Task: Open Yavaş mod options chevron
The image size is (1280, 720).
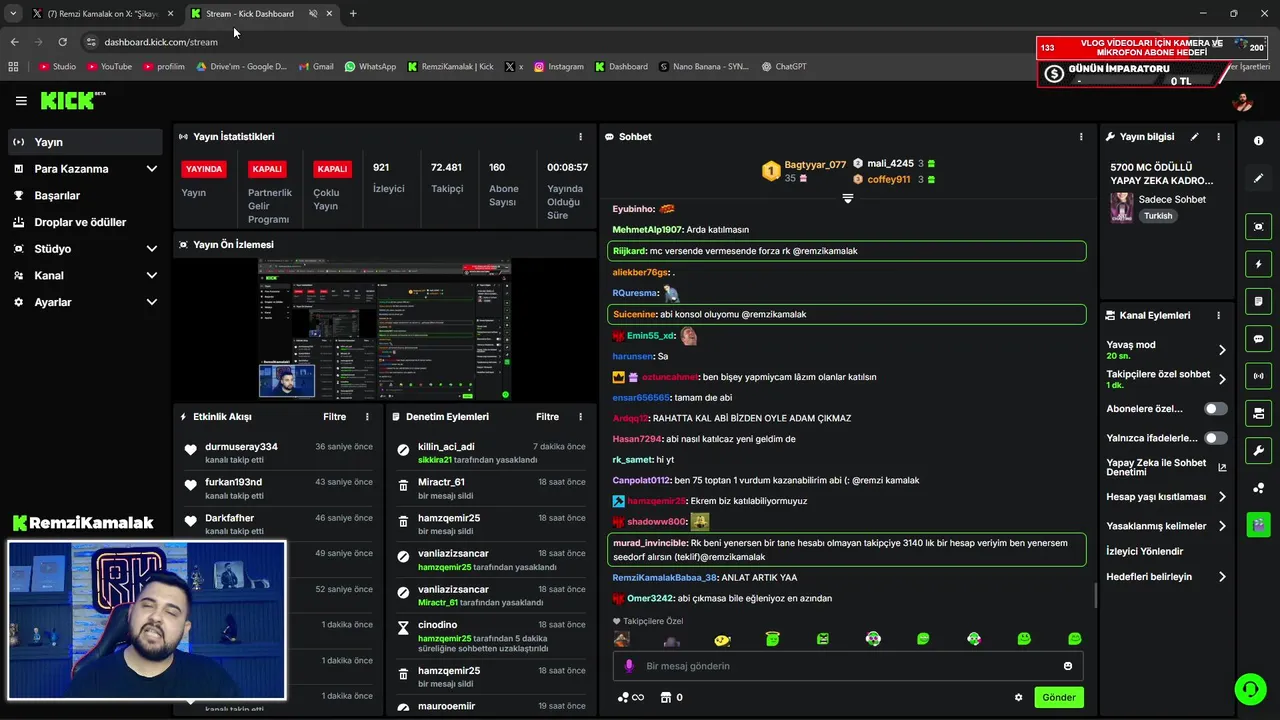Action: (x=1222, y=350)
